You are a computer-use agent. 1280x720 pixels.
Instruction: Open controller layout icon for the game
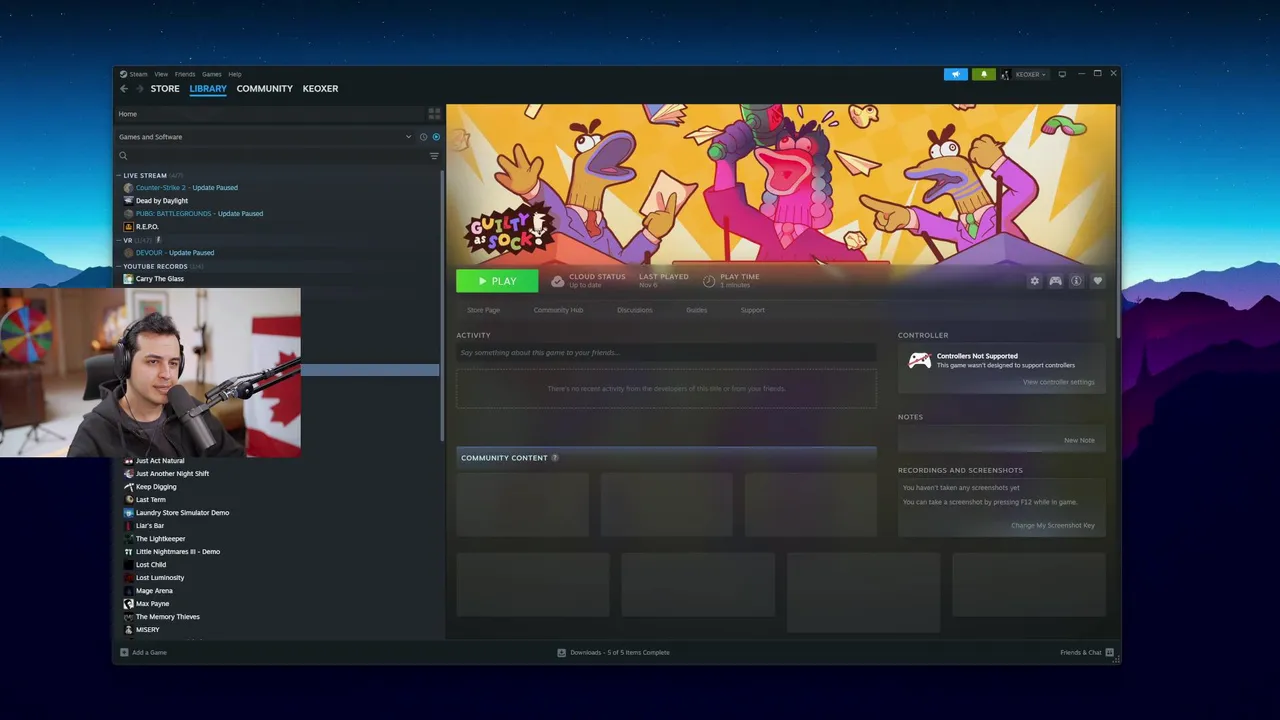pyautogui.click(x=1055, y=281)
